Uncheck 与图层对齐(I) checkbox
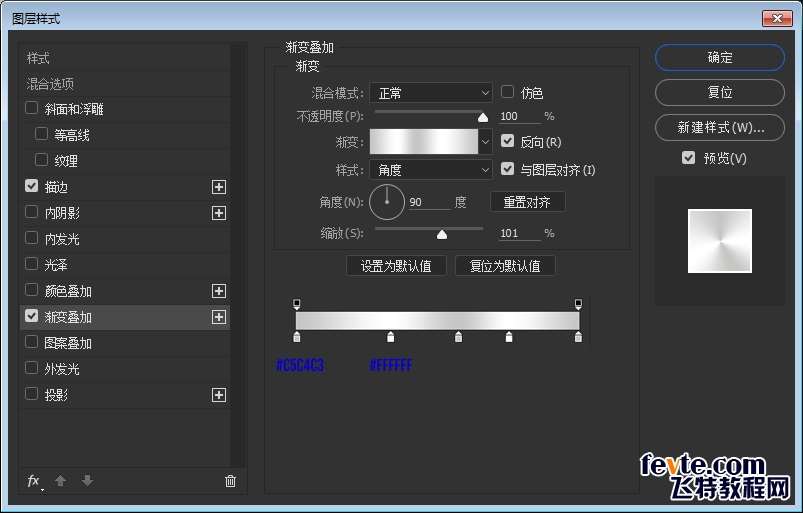Viewport: 803px width, 513px height. point(507,168)
